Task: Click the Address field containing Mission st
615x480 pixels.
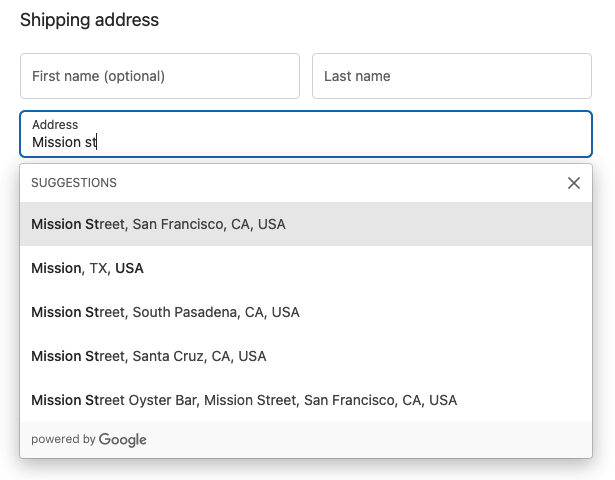Action: [x=306, y=134]
